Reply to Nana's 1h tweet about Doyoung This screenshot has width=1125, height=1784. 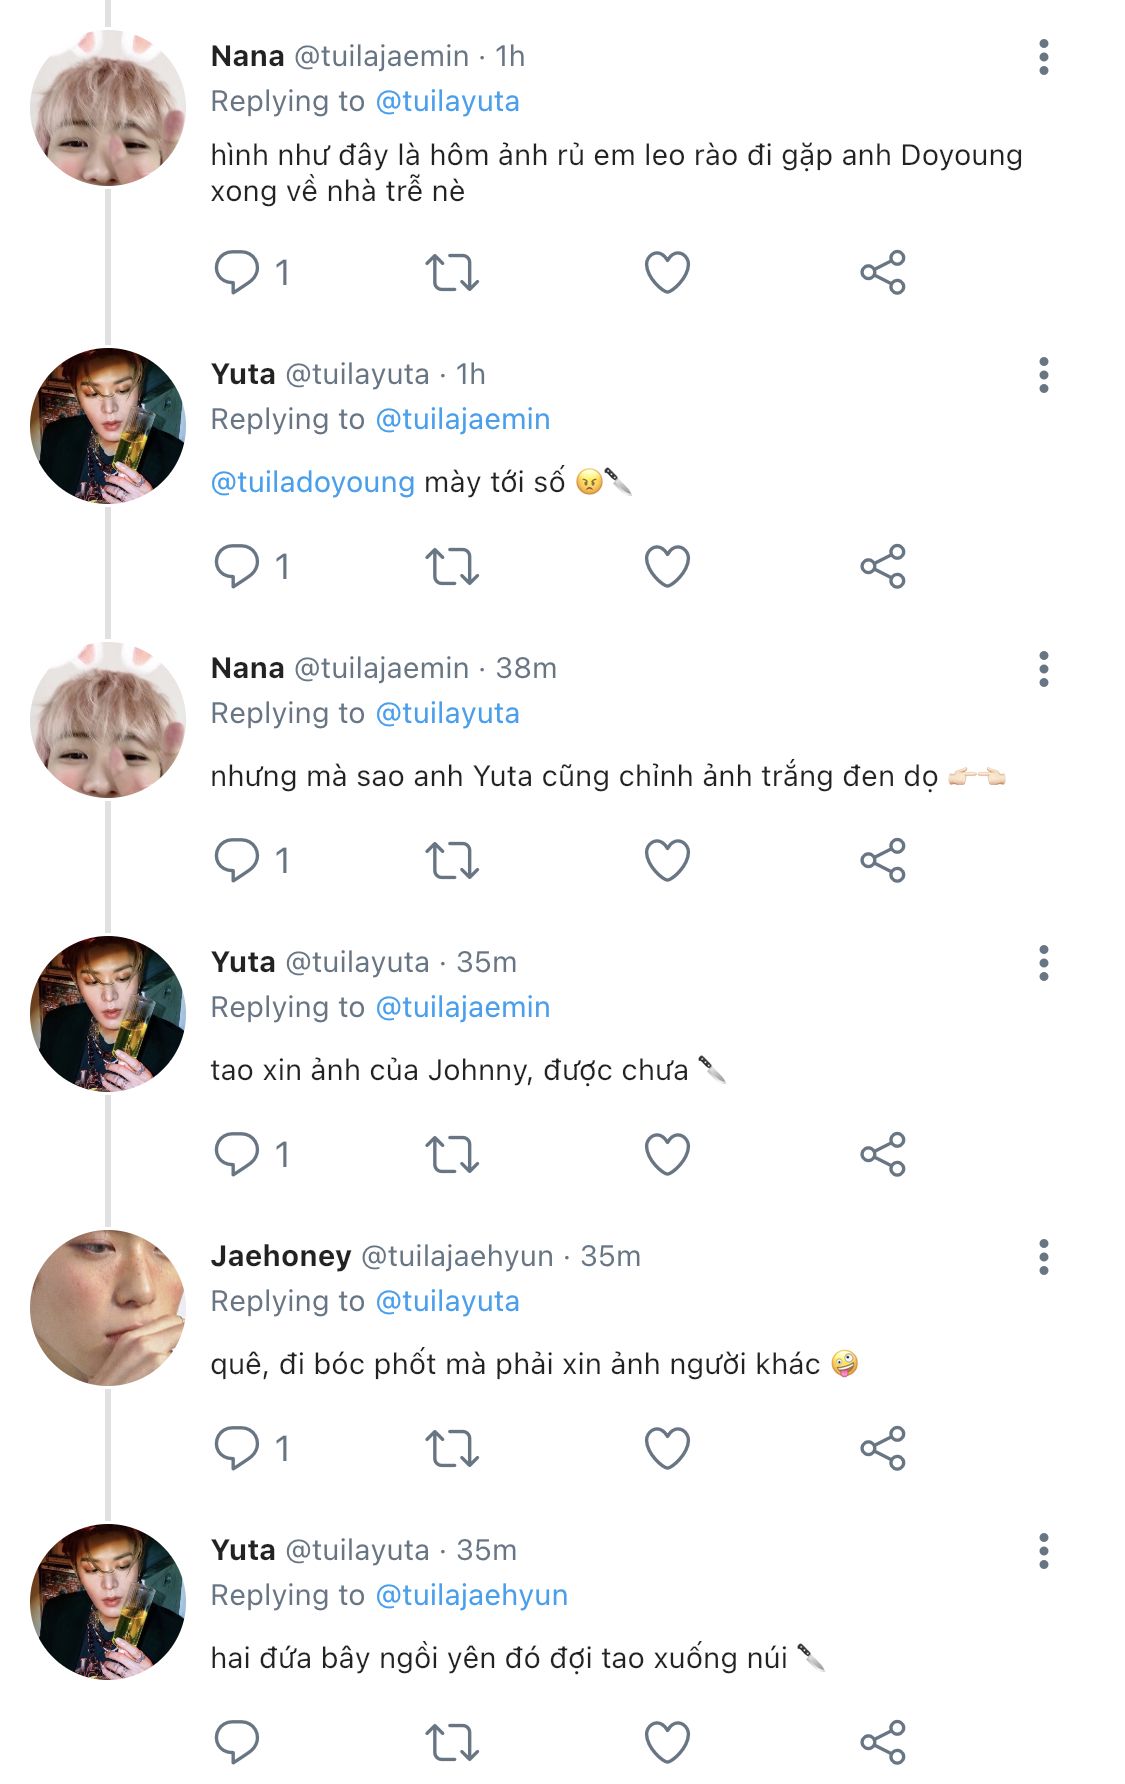click(x=237, y=272)
